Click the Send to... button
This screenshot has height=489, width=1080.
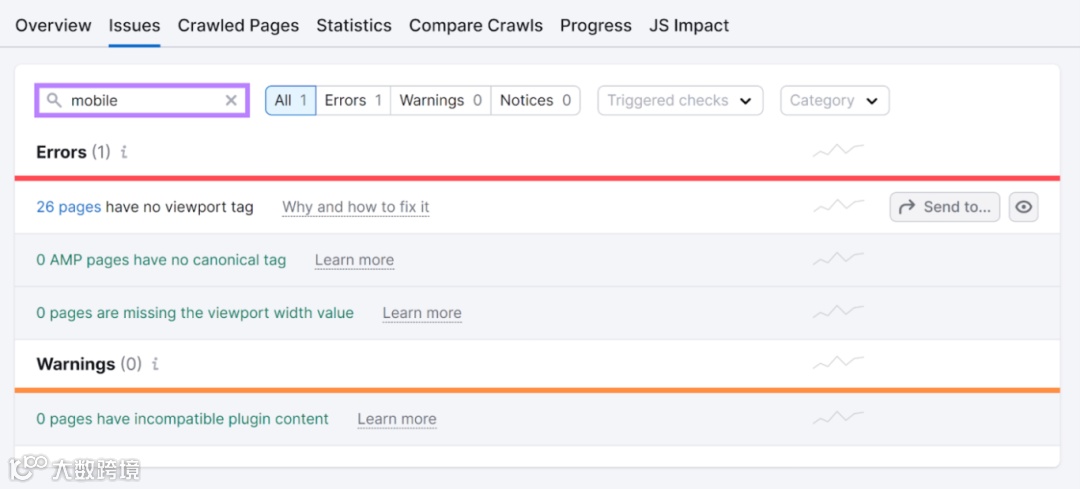[945, 207]
